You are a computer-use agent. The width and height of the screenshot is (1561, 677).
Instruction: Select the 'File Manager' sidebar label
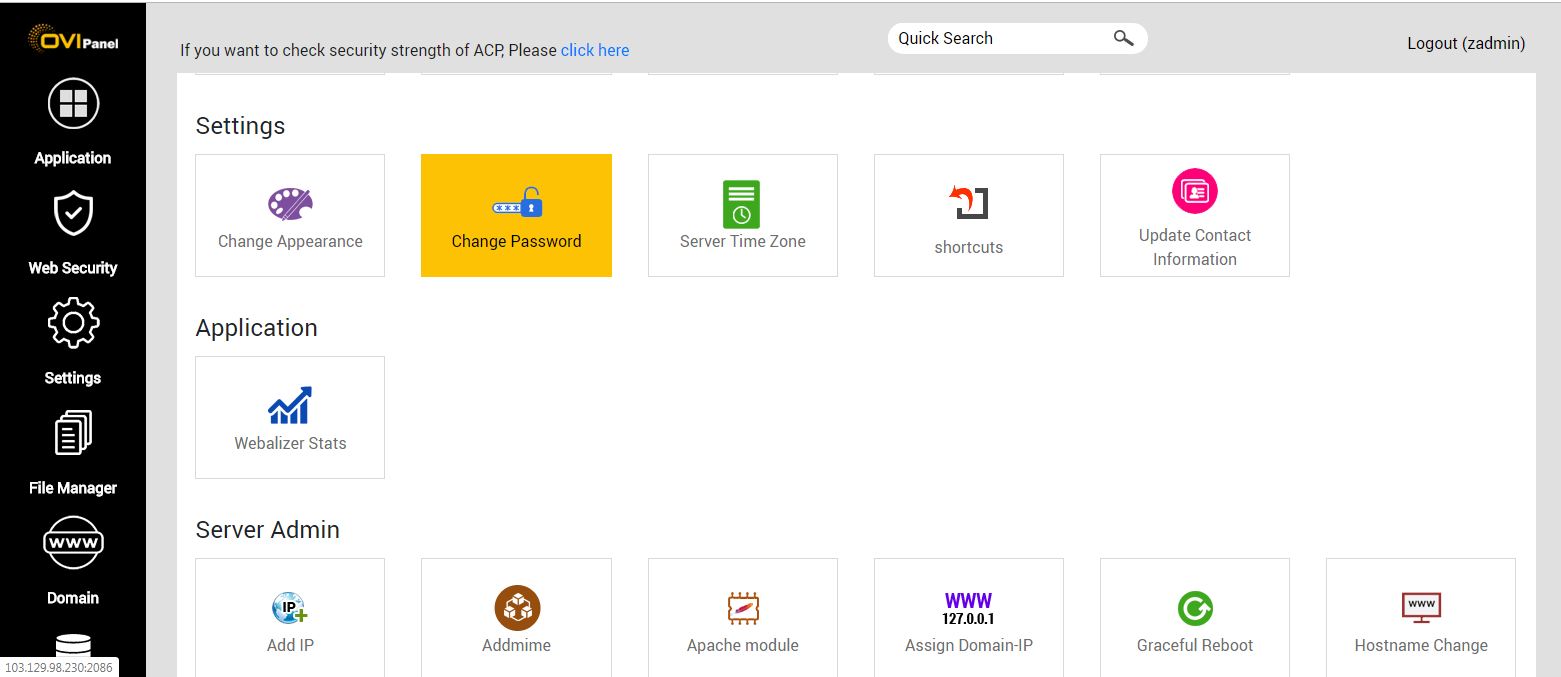[73, 488]
